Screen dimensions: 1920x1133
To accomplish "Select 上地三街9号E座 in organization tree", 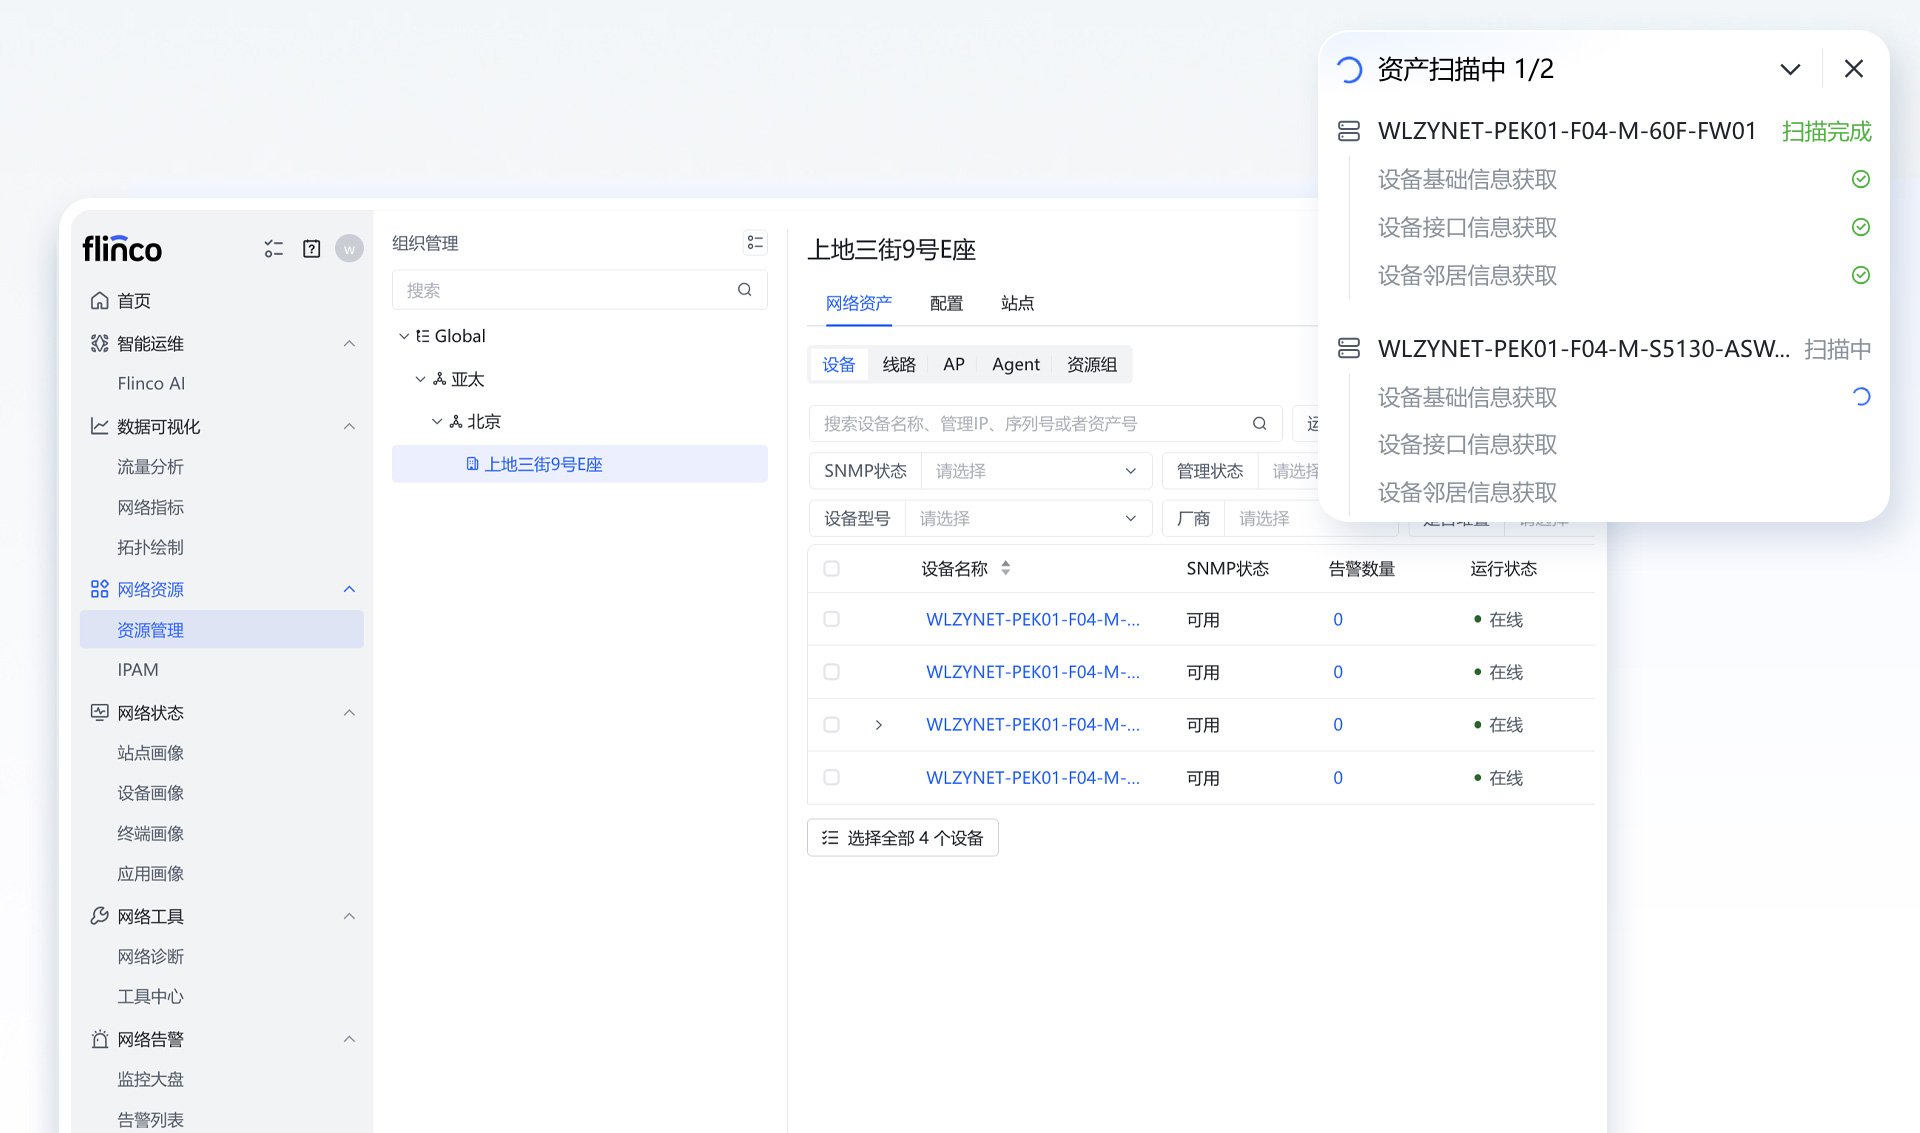I will point(543,464).
